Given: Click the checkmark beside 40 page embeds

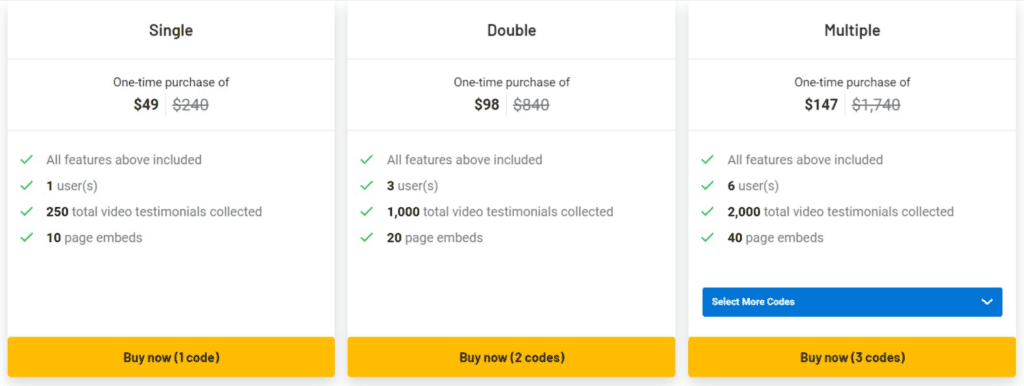Looking at the screenshot, I should pyautogui.click(x=708, y=238).
